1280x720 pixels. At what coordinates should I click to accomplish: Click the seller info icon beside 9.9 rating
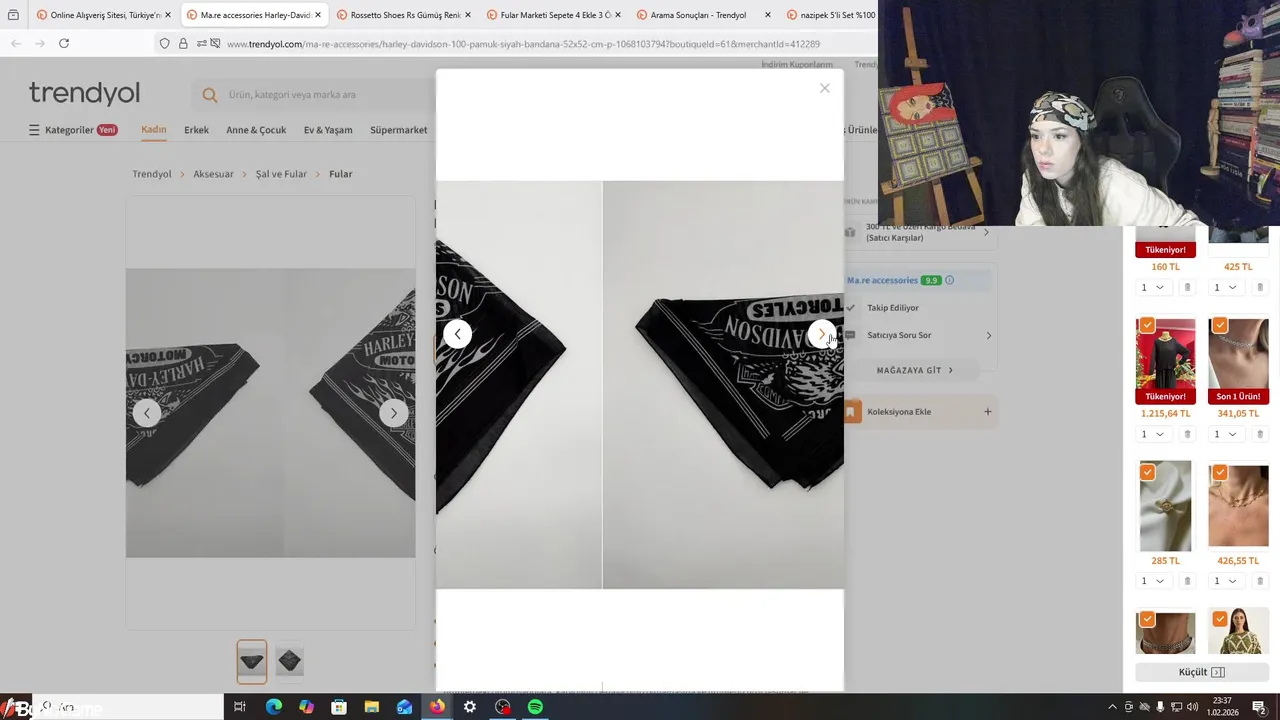(x=950, y=280)
